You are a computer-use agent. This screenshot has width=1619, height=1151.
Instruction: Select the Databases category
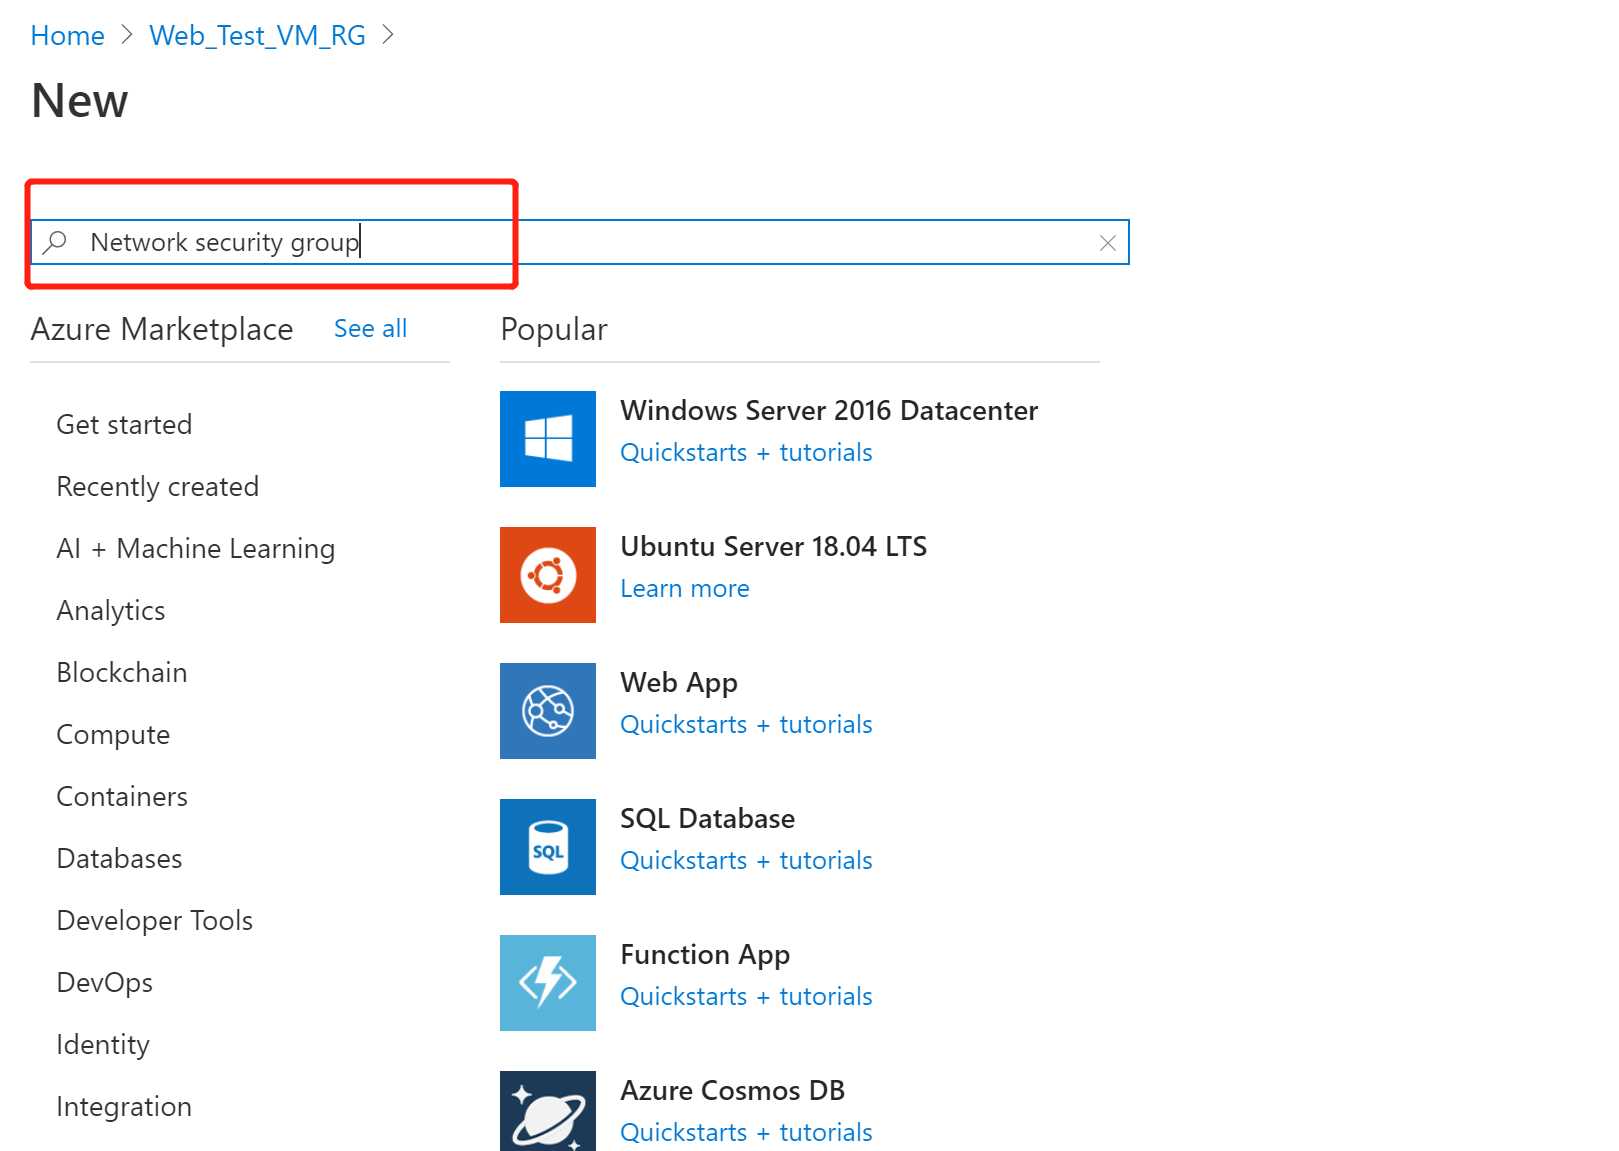(119, 859)
